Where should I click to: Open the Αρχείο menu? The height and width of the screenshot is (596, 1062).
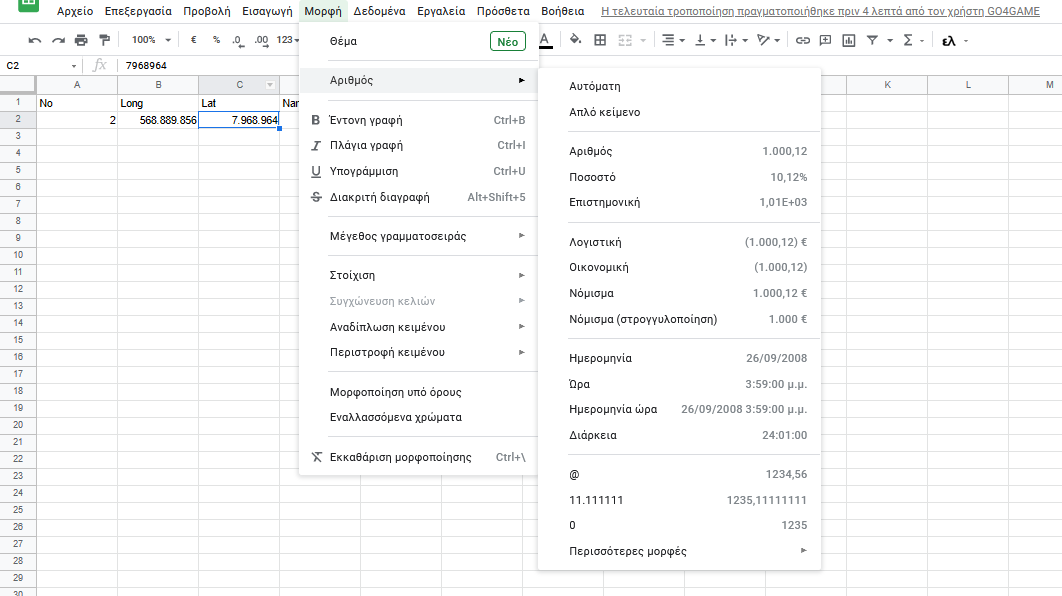click(75, 11)
